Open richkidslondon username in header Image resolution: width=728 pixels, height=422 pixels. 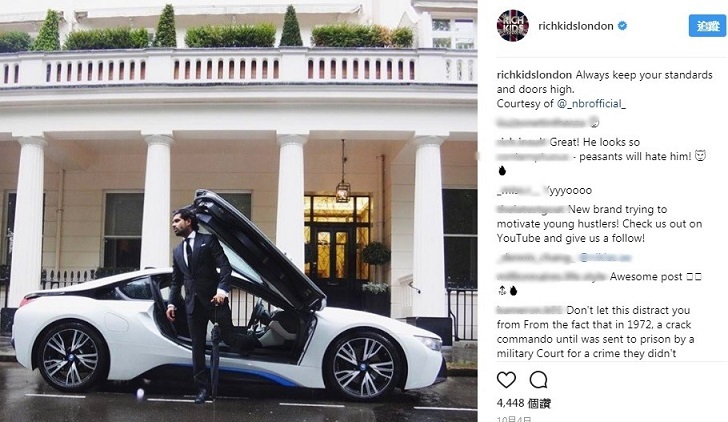click(x=576, y=26)
